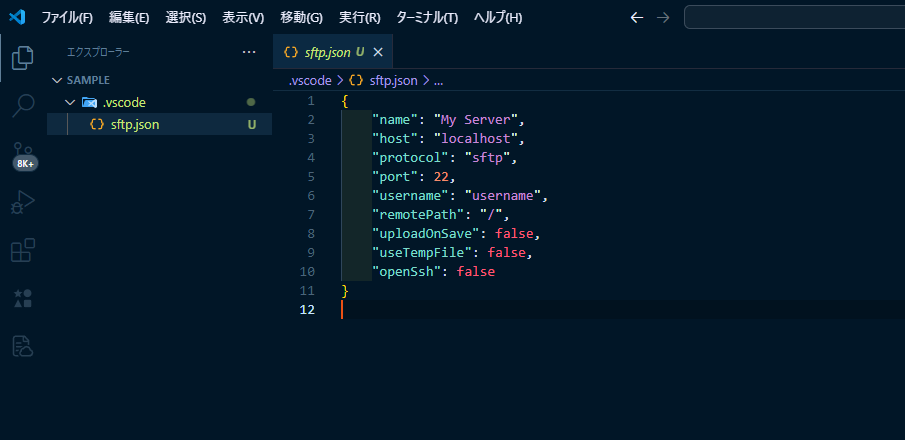
Task: Close the sftp.json editor tab
Action: [378, 52]
